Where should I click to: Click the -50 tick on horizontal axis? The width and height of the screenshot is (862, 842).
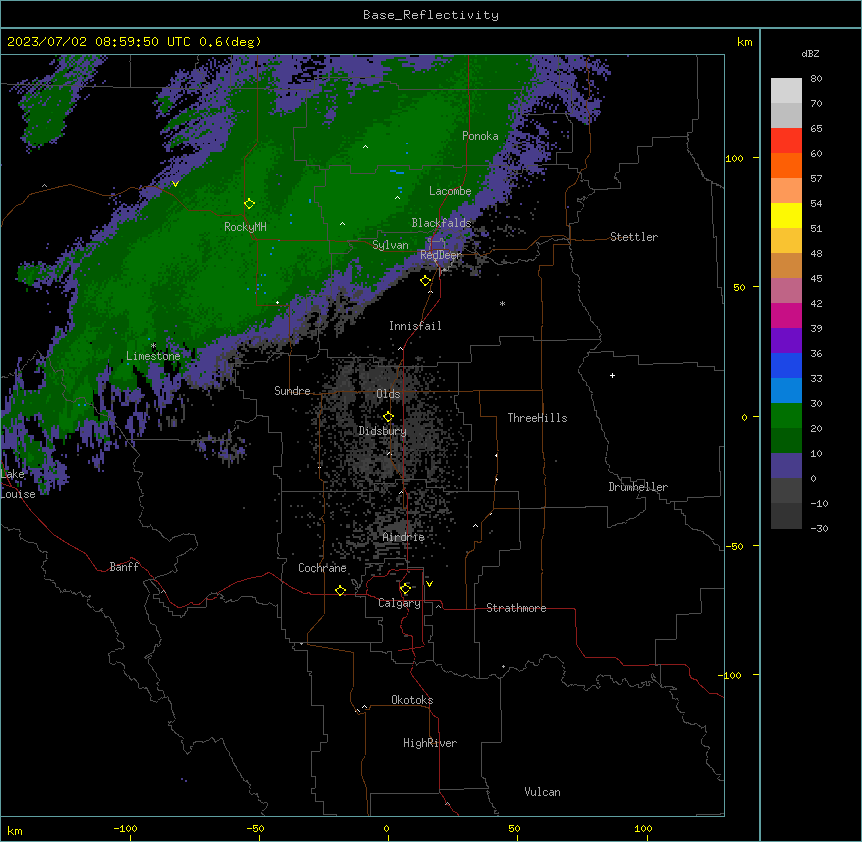(x=255, y=828)
